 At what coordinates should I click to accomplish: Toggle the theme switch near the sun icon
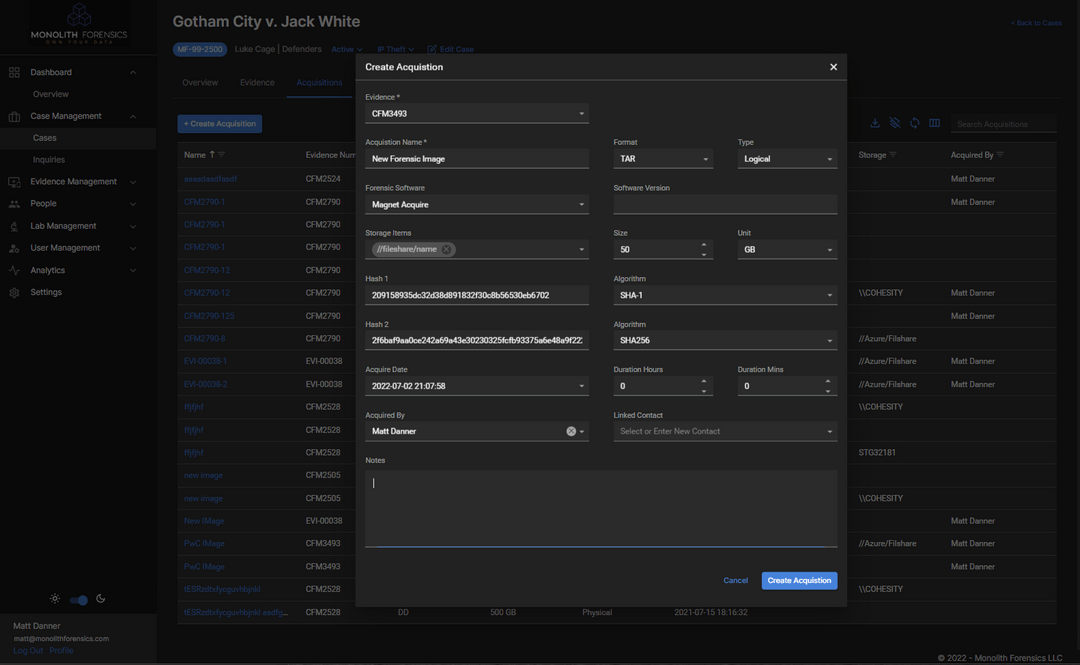tap(77, 599)
